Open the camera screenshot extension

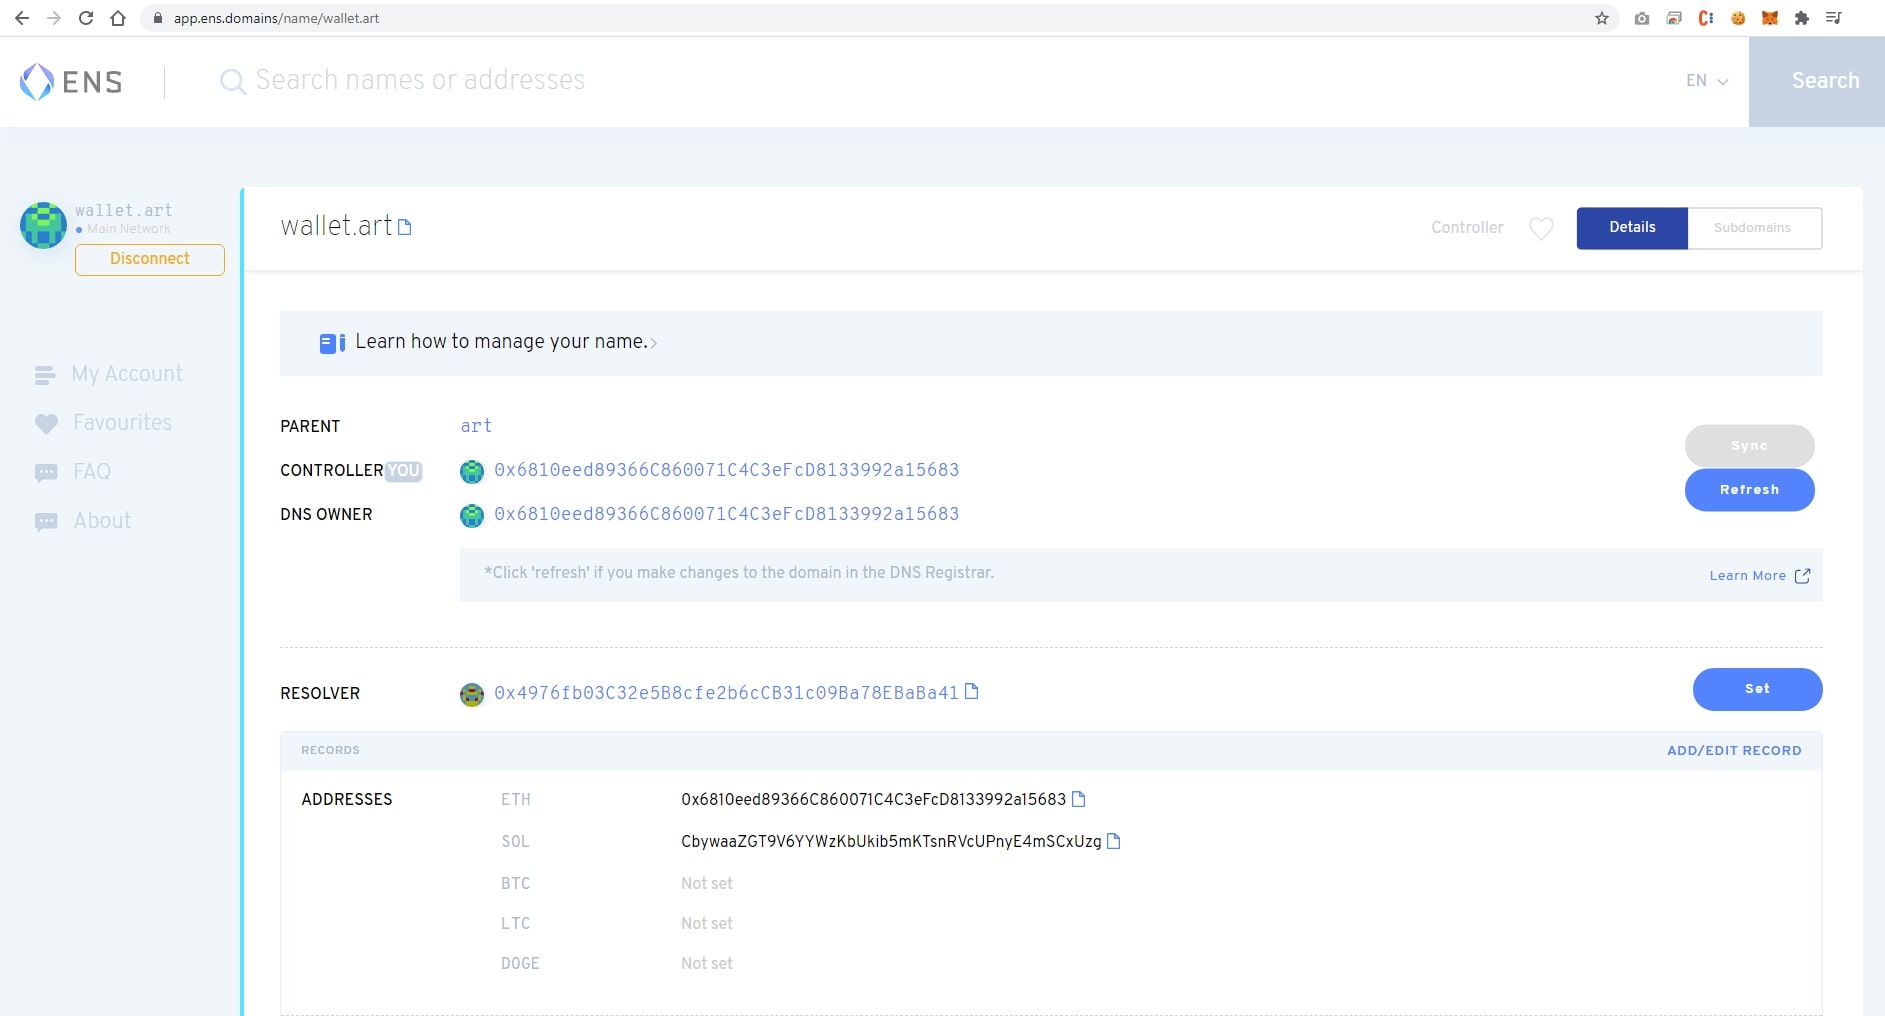click(x=1642, y=18)
